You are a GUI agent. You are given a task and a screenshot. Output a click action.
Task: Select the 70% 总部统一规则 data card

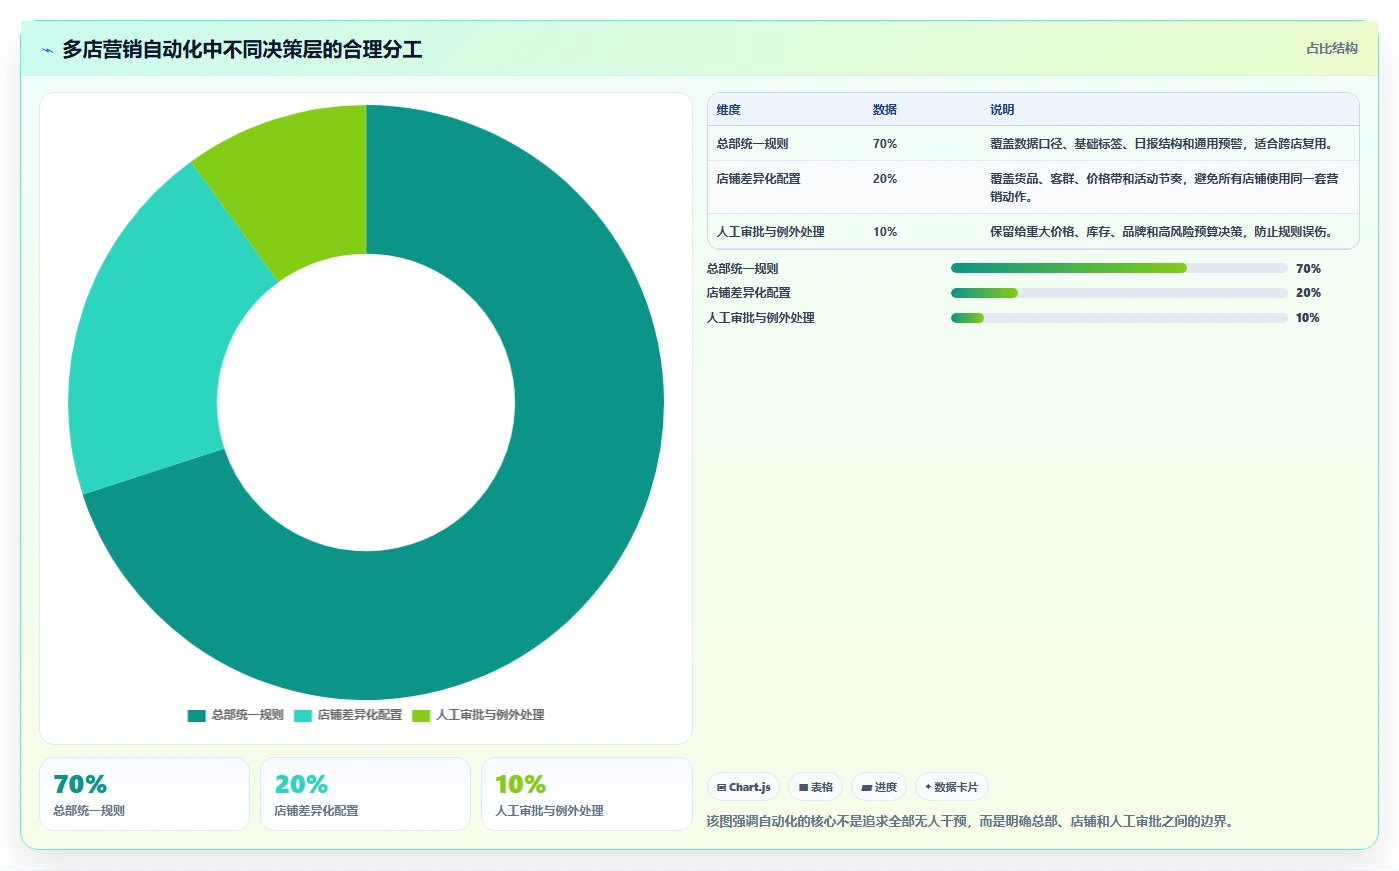(x=144, y=794)
